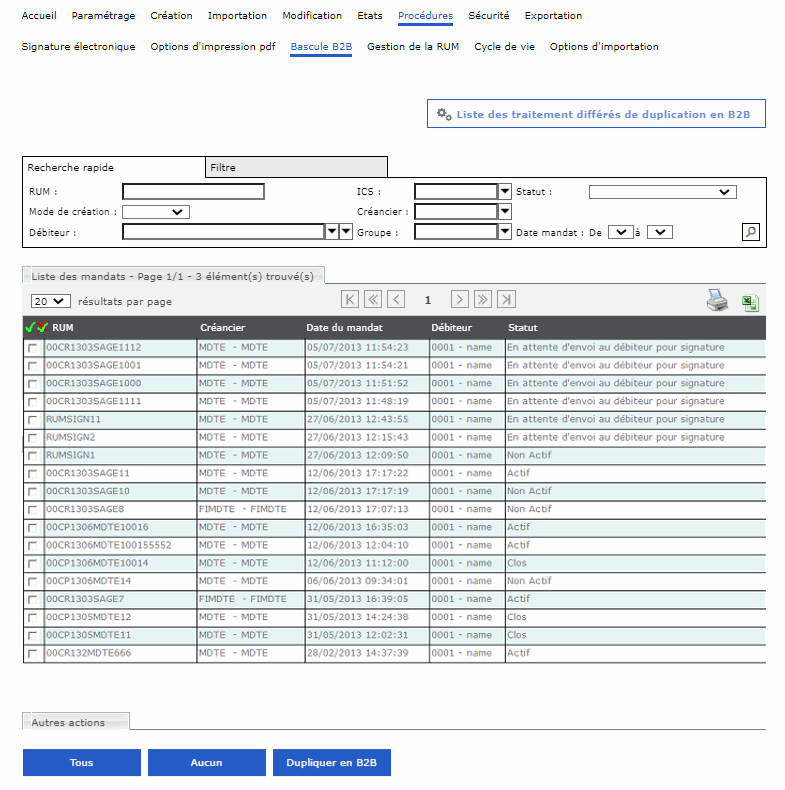Select the checkbox for 00CR132MDTE666
The width and height of the screenshot is (785, 790).
tap(33, 654)
